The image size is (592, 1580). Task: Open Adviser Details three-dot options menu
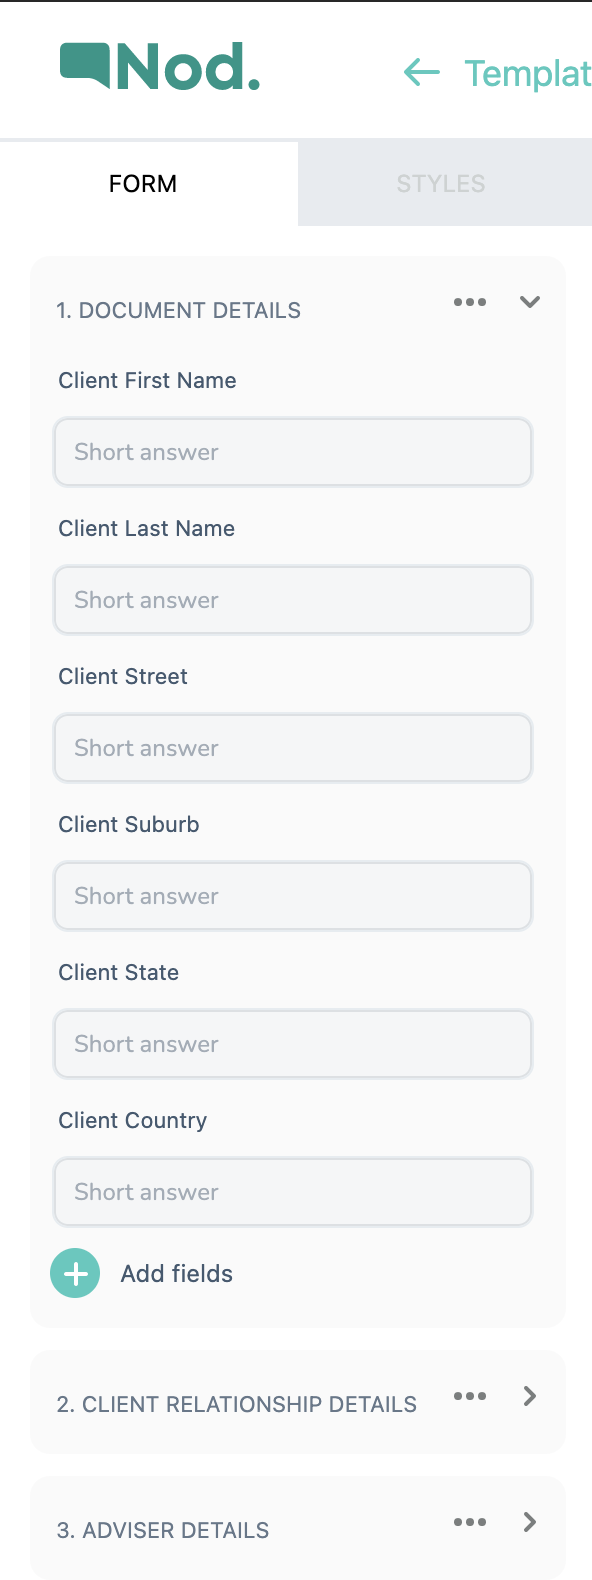coord(470,1522)
